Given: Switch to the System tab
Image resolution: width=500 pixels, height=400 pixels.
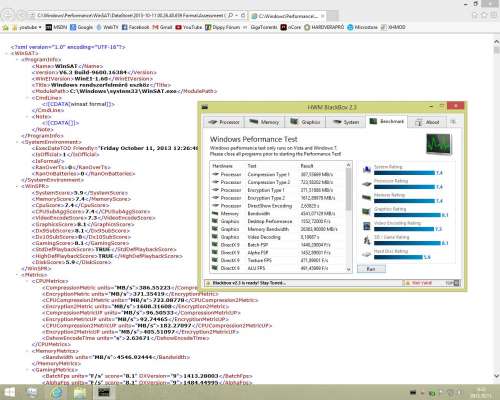Looking at the screenshot, I should 345,122.
